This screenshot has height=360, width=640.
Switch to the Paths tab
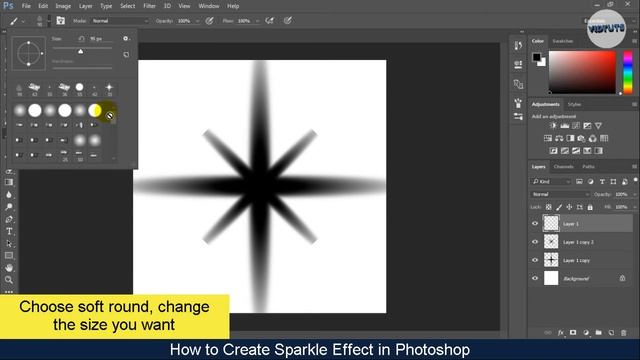[588, 167]
